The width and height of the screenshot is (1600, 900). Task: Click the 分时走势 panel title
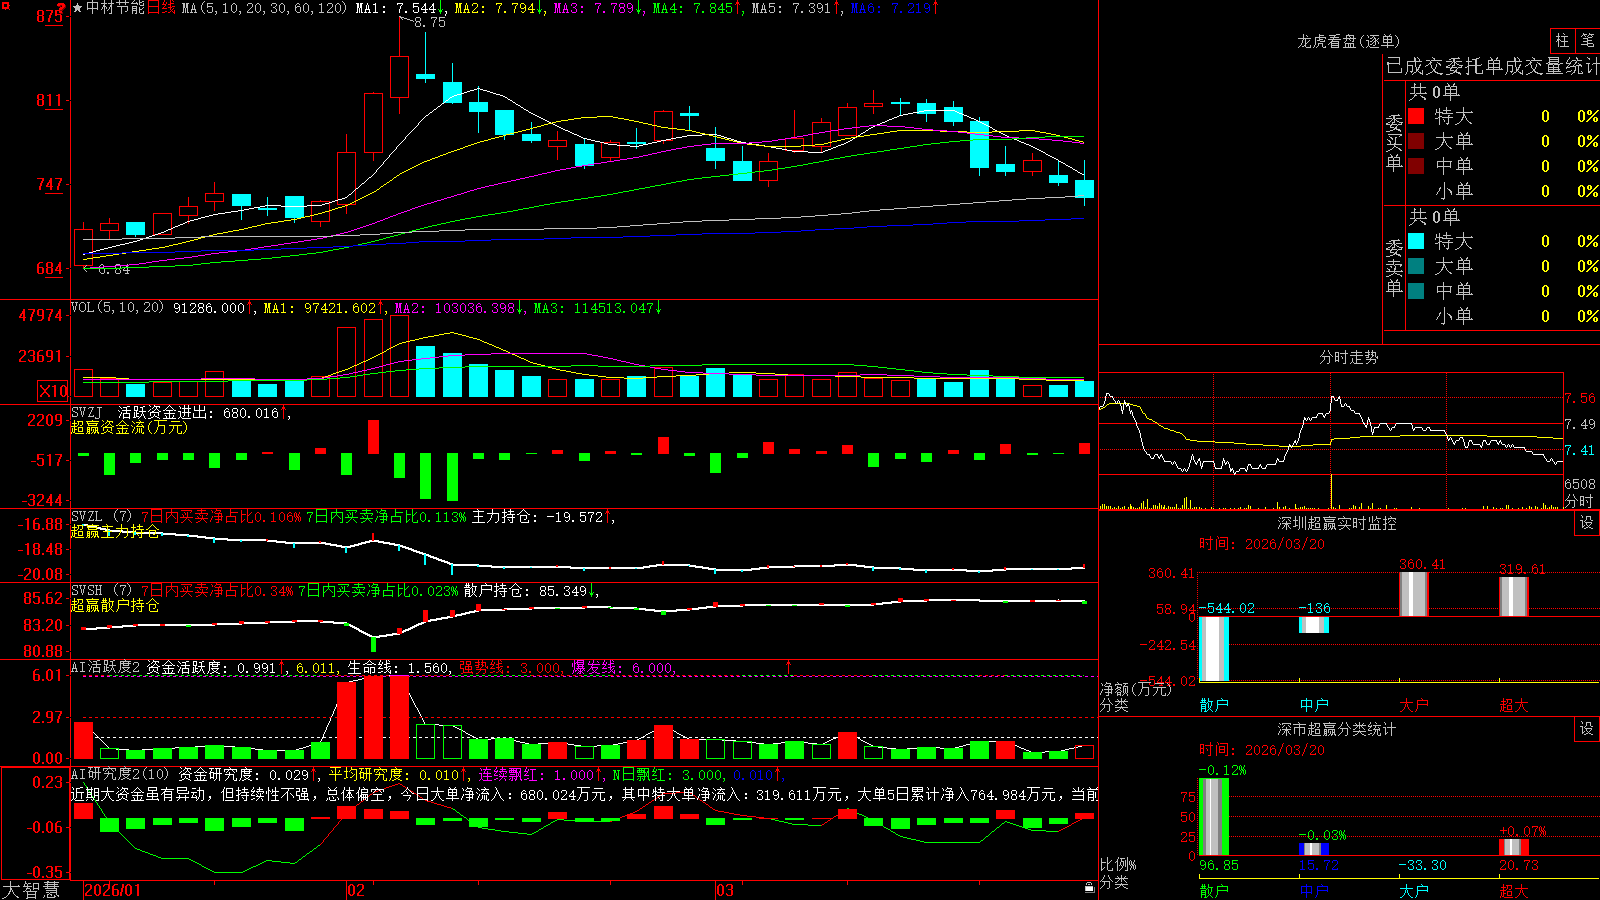[1348, 357]
